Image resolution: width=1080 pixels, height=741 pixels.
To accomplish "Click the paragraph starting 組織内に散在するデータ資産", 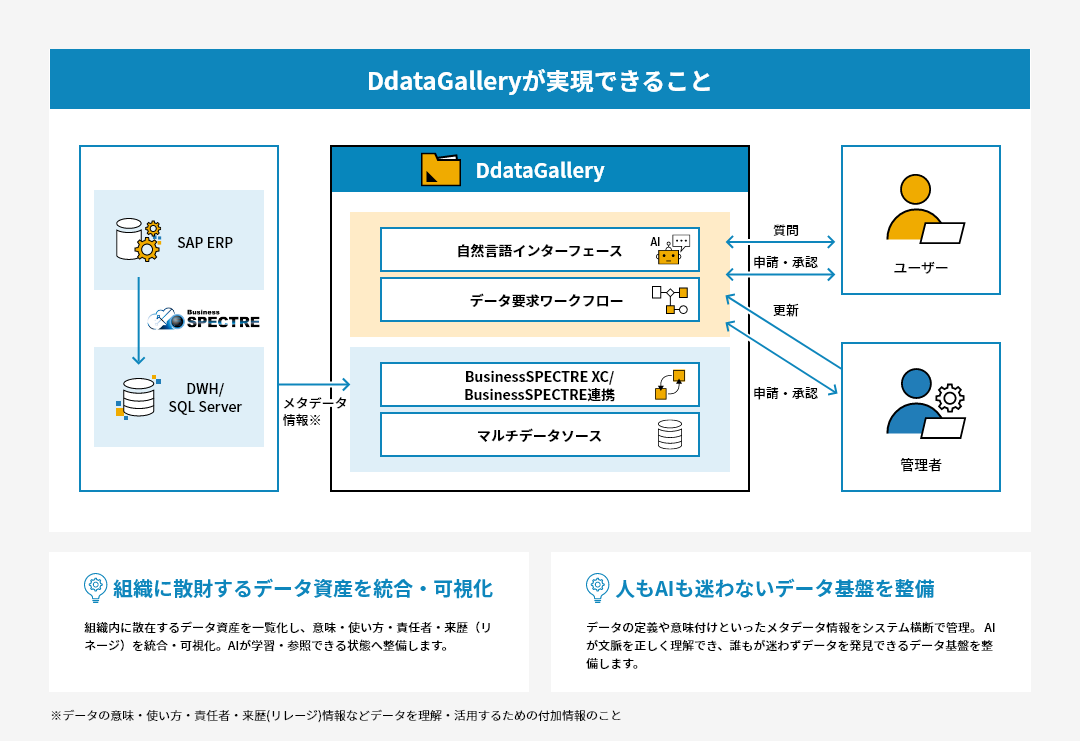I will click(x=288, y=636).
